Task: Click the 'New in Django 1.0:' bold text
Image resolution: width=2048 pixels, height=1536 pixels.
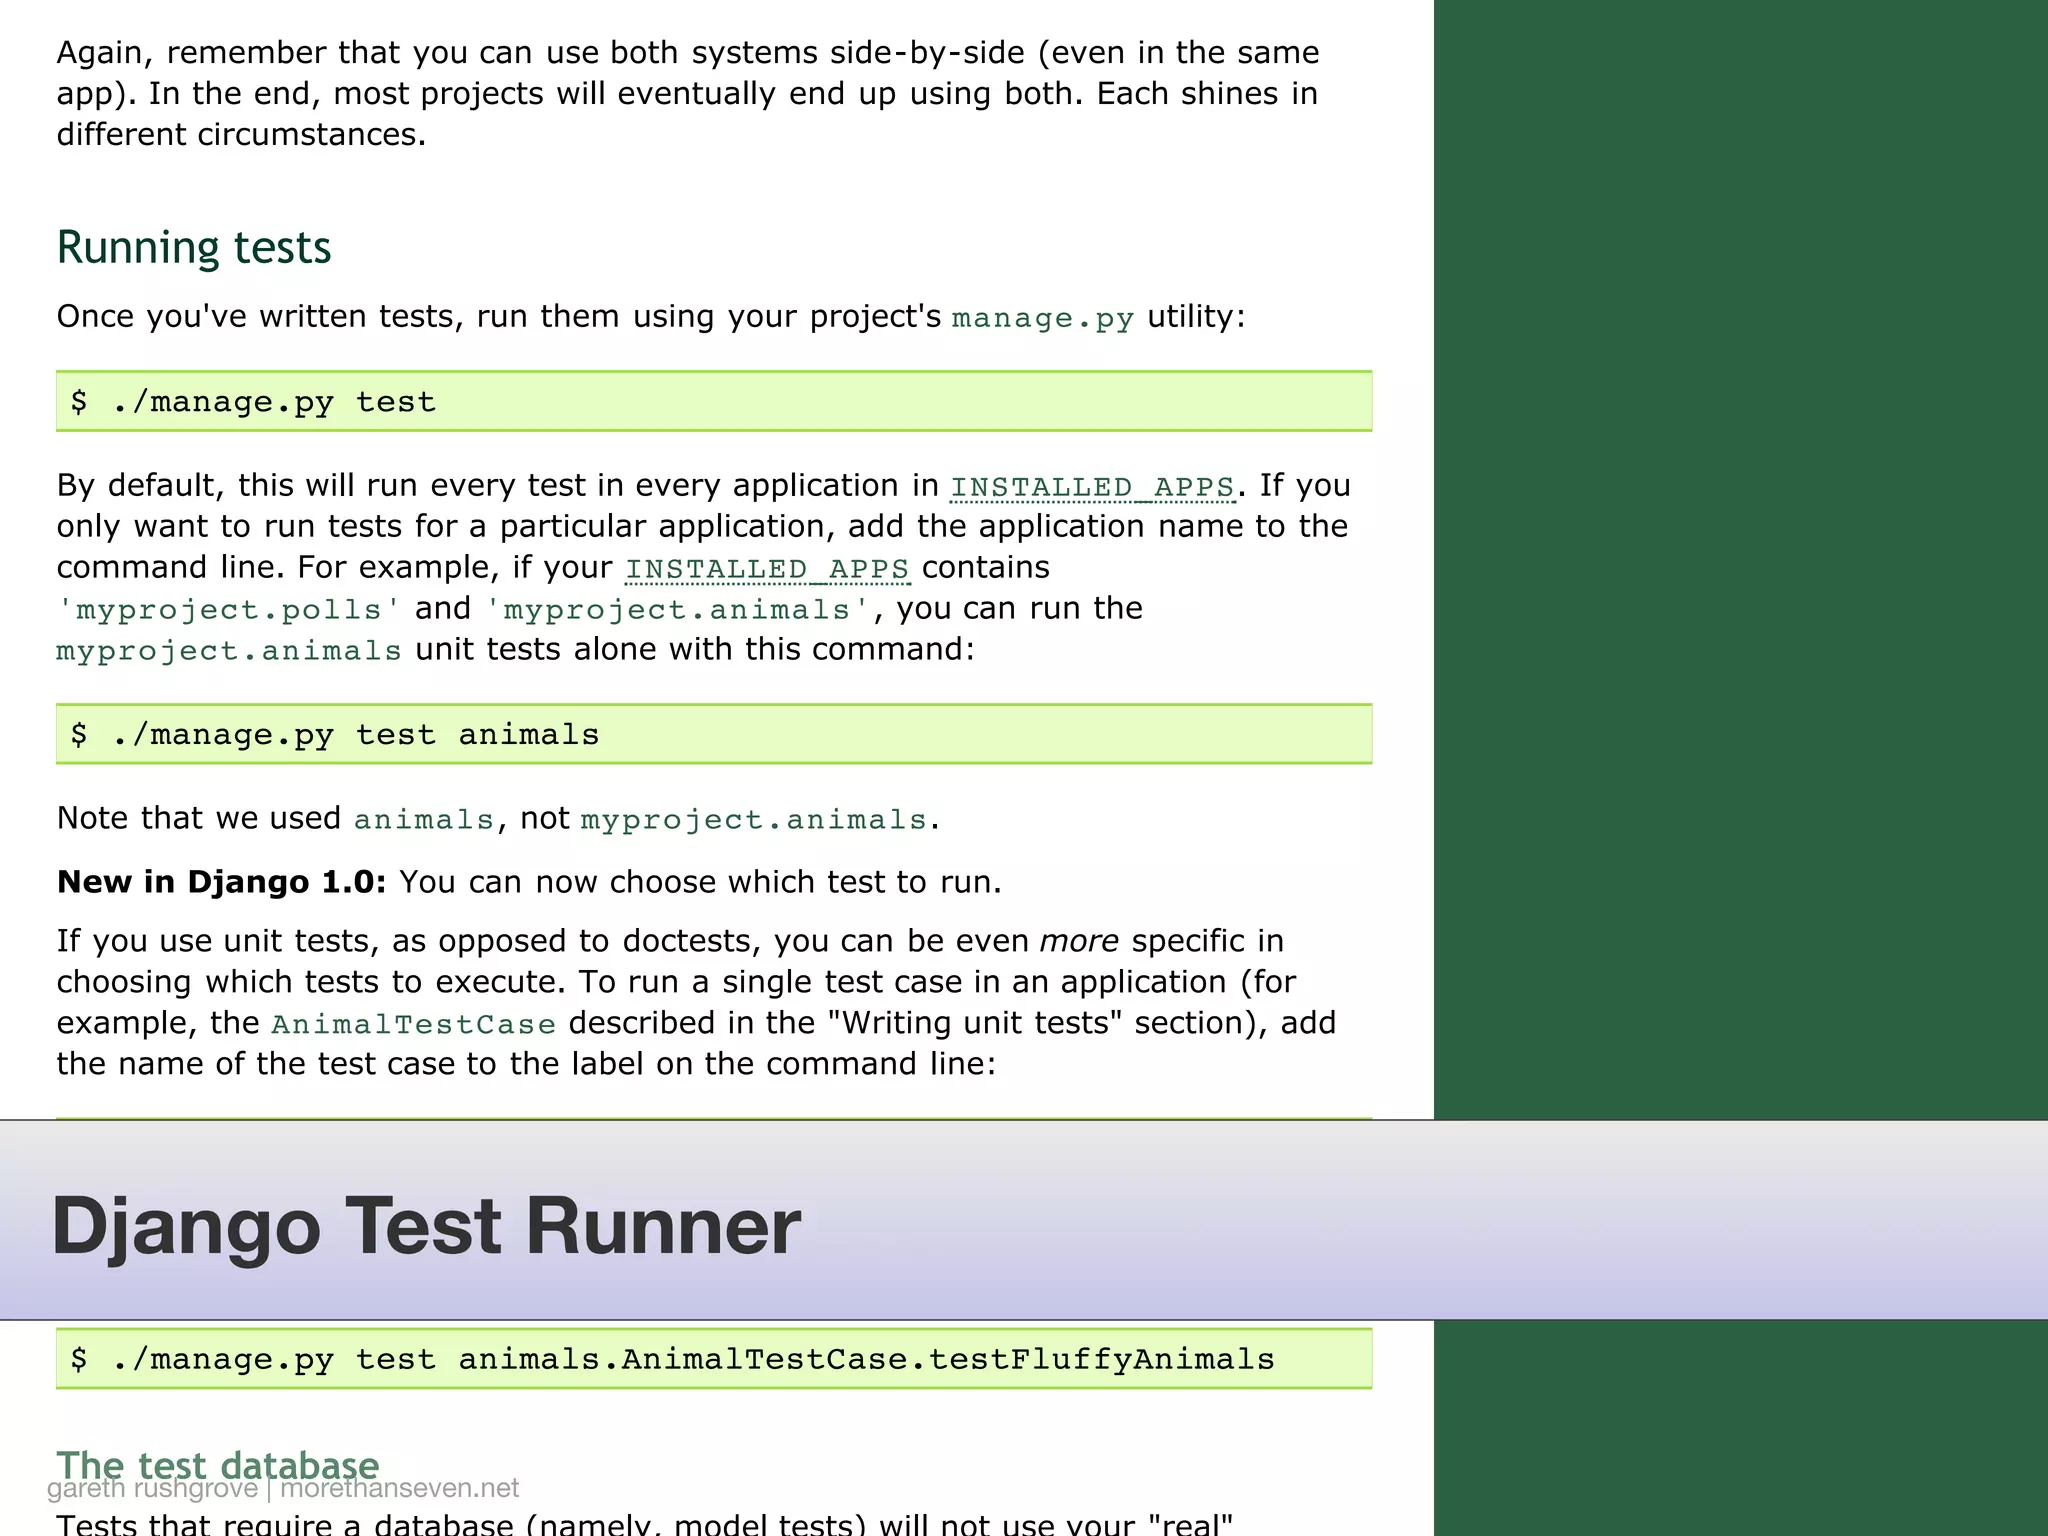Action: coord(221,882)
